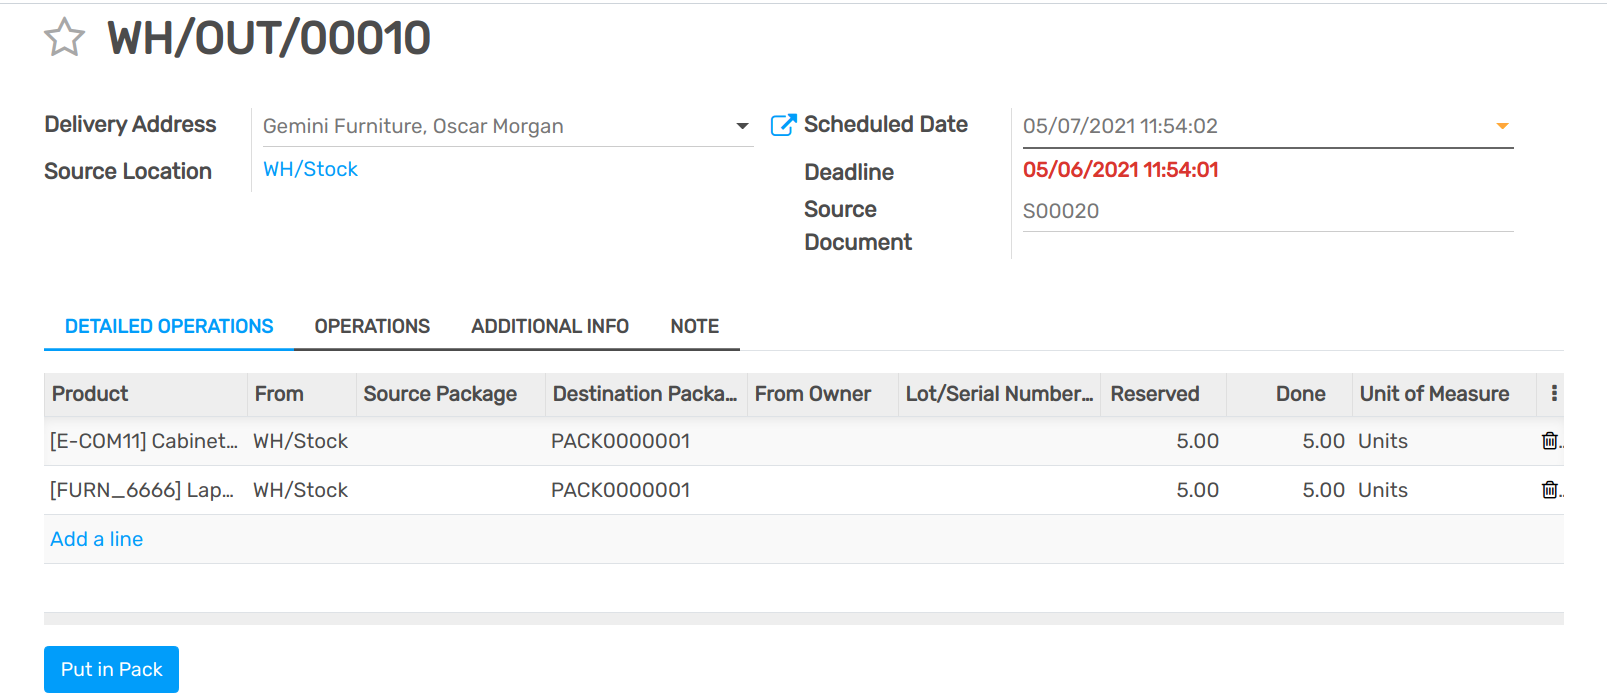Open the Delivery Address external link icon
This screenshot has height=700, width=1607.
[x=783, y=125]
